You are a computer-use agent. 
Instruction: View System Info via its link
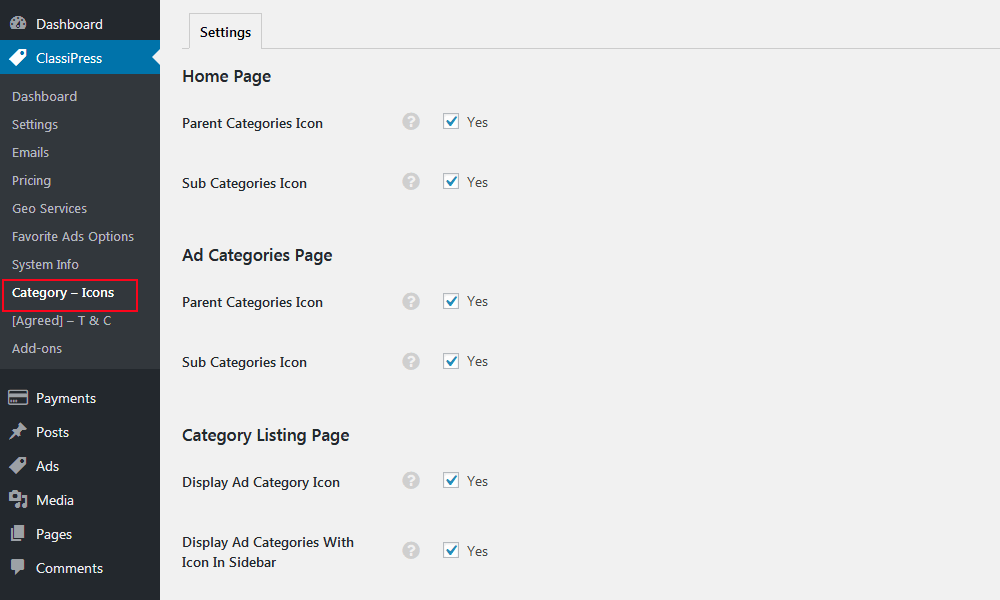(x=45, y=264)
